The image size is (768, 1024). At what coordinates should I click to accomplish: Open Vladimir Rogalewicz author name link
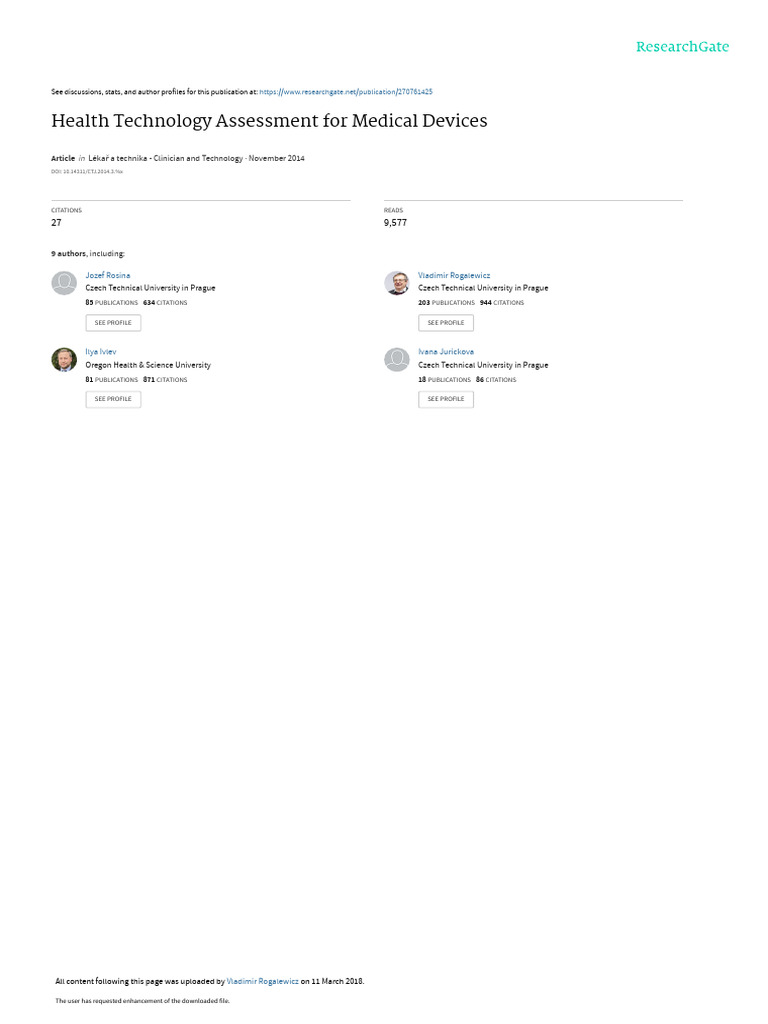(454, 276)
